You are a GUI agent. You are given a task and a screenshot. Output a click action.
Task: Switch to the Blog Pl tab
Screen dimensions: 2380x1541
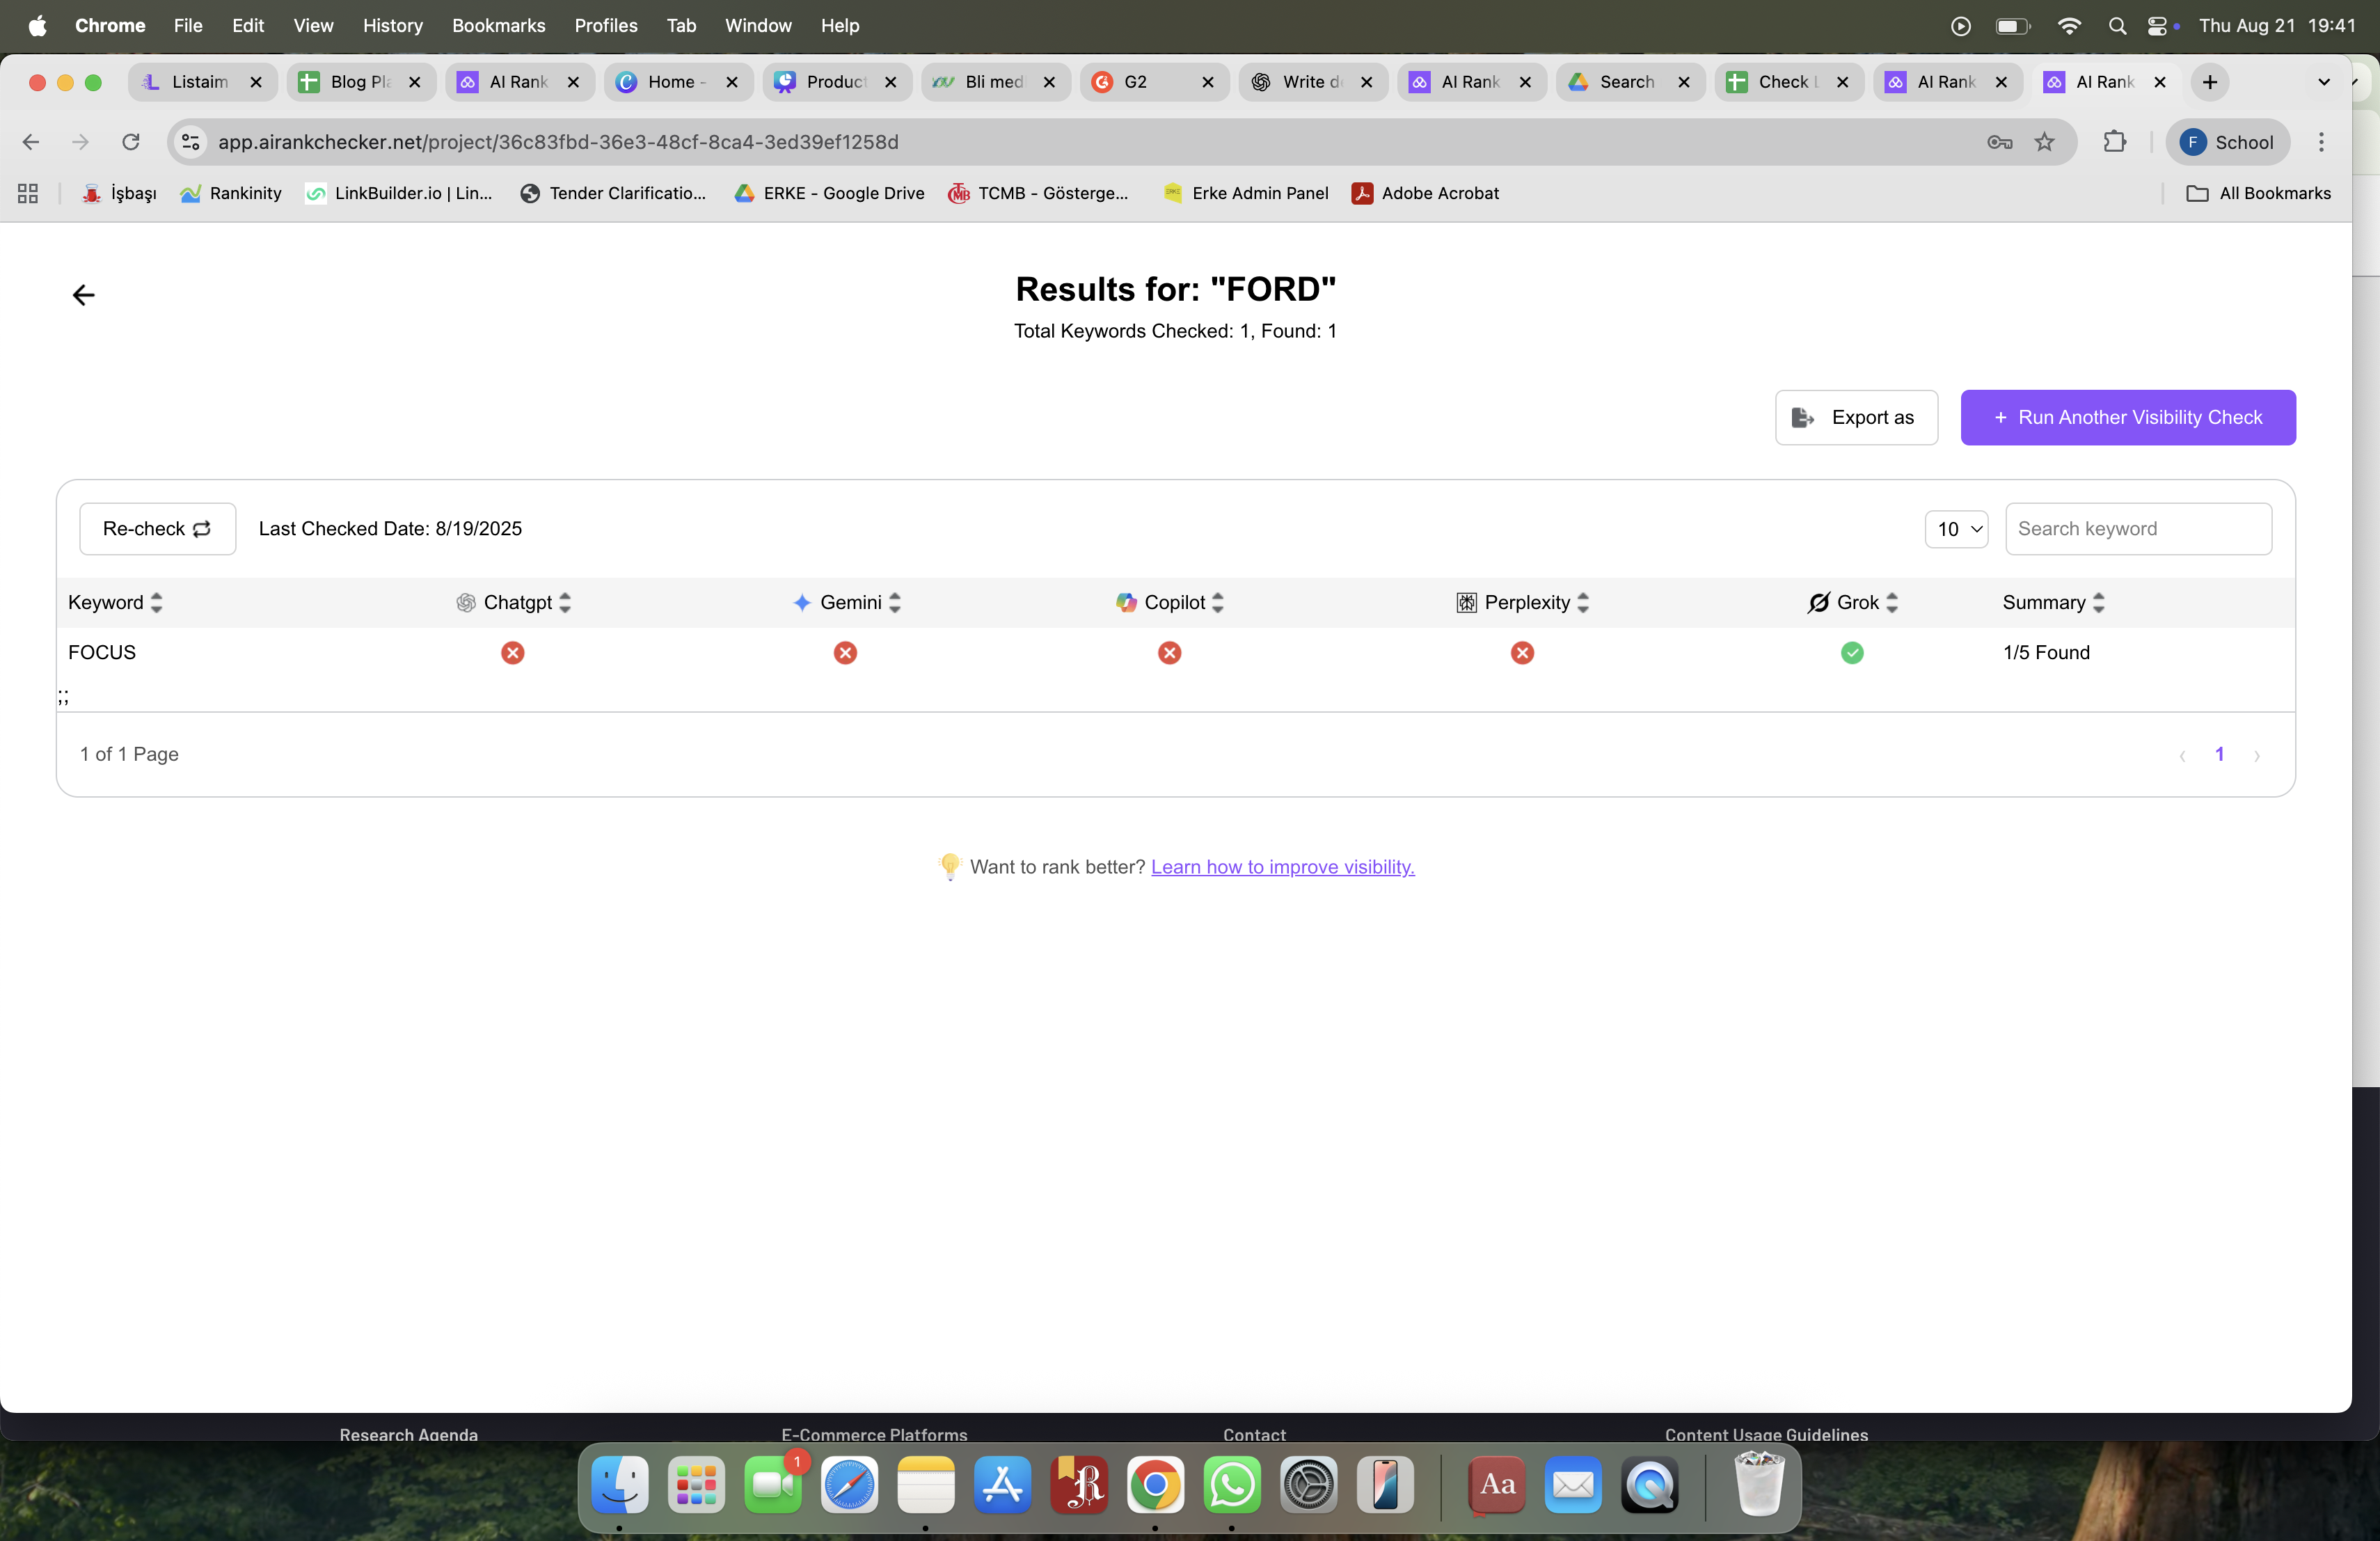362,82
